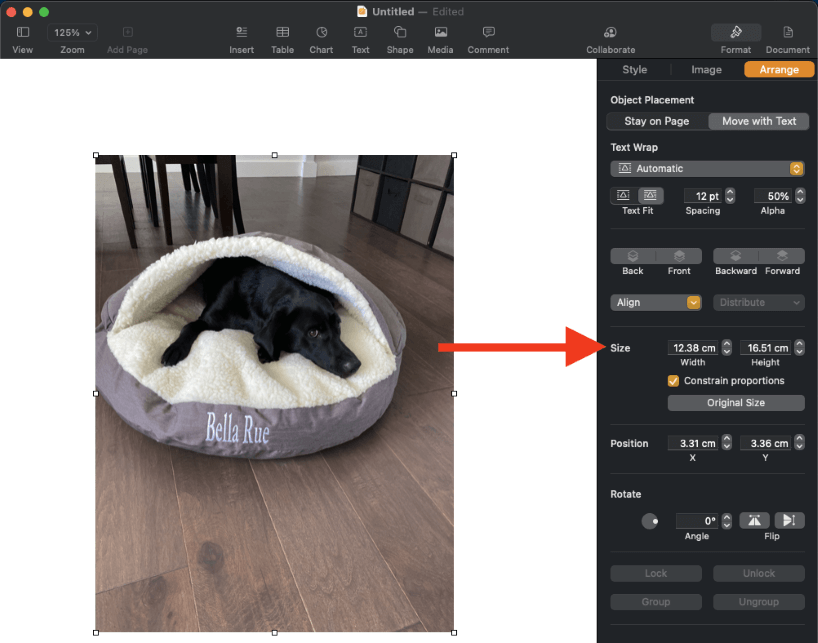Click the rotation Angle dial

[x=650, y=521]
